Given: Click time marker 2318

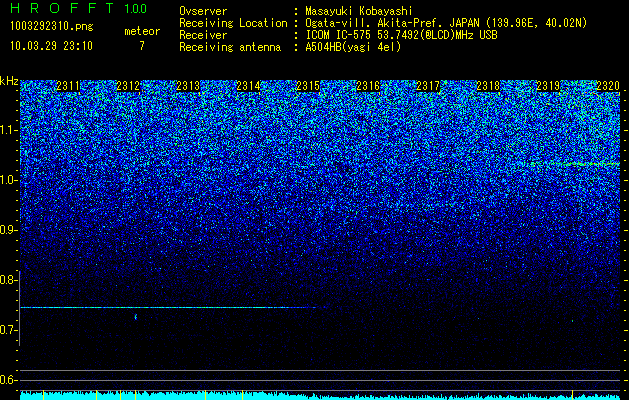Looking at the screenshot, I should click(x=488, y=86).
